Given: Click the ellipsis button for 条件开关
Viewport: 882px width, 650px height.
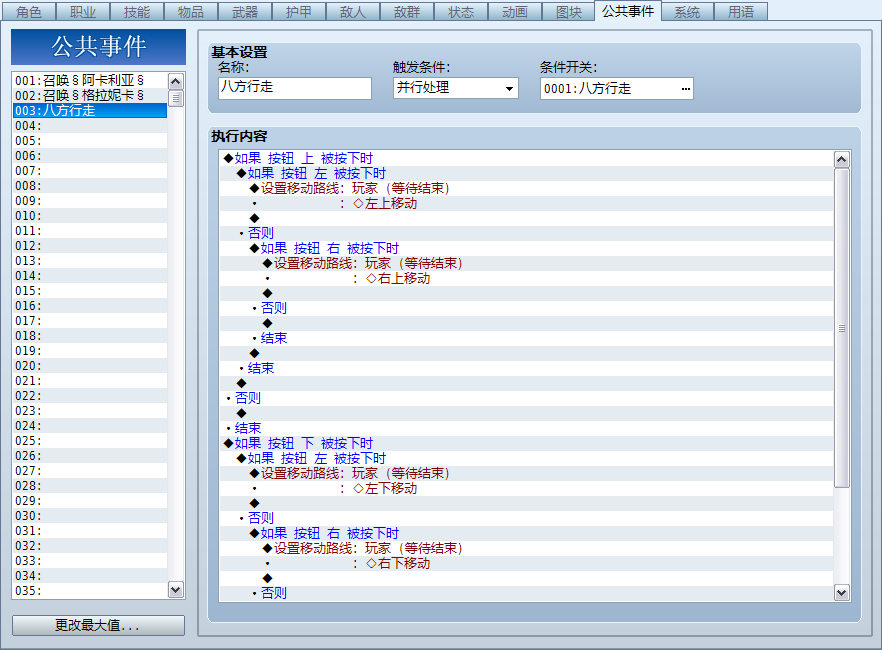Looking at the screenshot, I should click(x=685, y=89).
